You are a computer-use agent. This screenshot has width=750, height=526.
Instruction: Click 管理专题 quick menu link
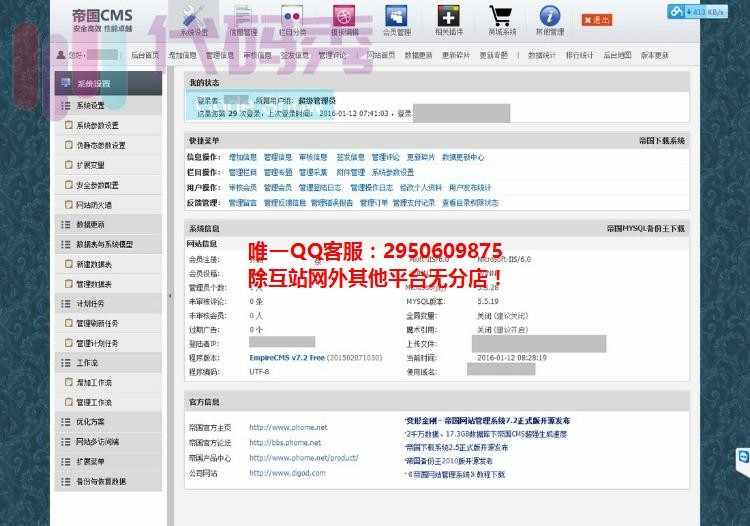click(278, 172)
